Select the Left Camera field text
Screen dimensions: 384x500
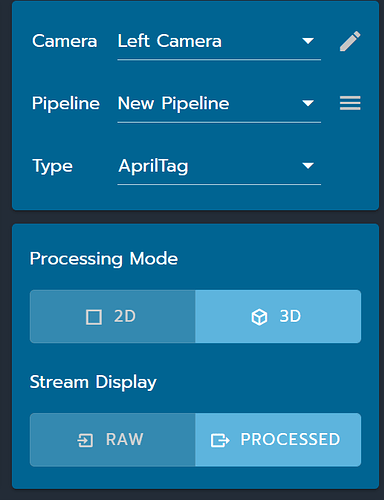[170, 41]
